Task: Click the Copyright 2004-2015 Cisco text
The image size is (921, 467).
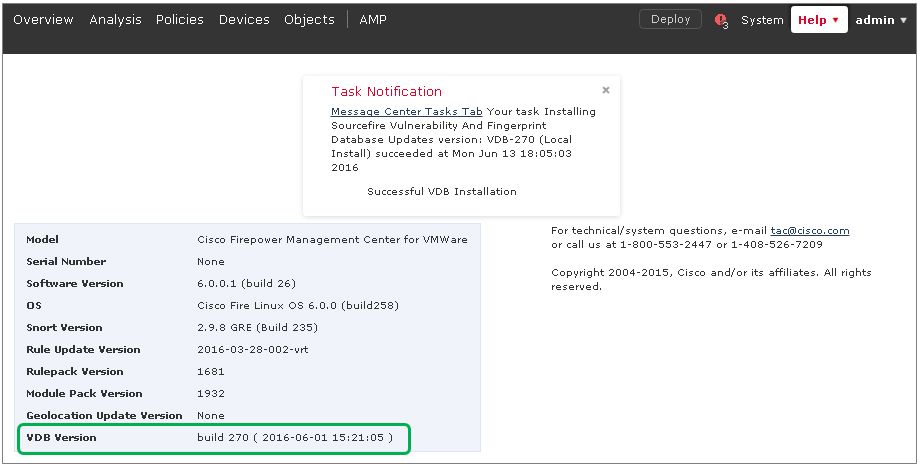Action: tap(711, 280)
